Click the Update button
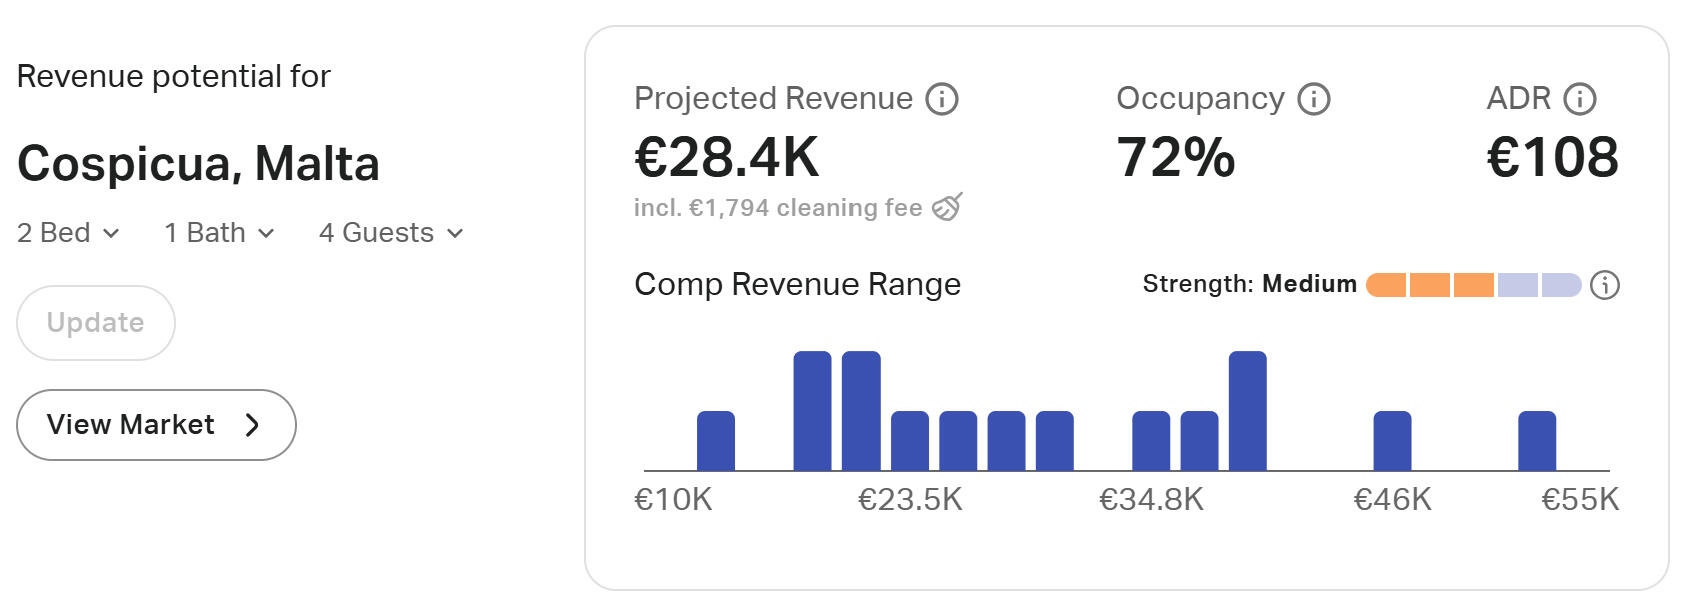 click(x=96, y=323)
